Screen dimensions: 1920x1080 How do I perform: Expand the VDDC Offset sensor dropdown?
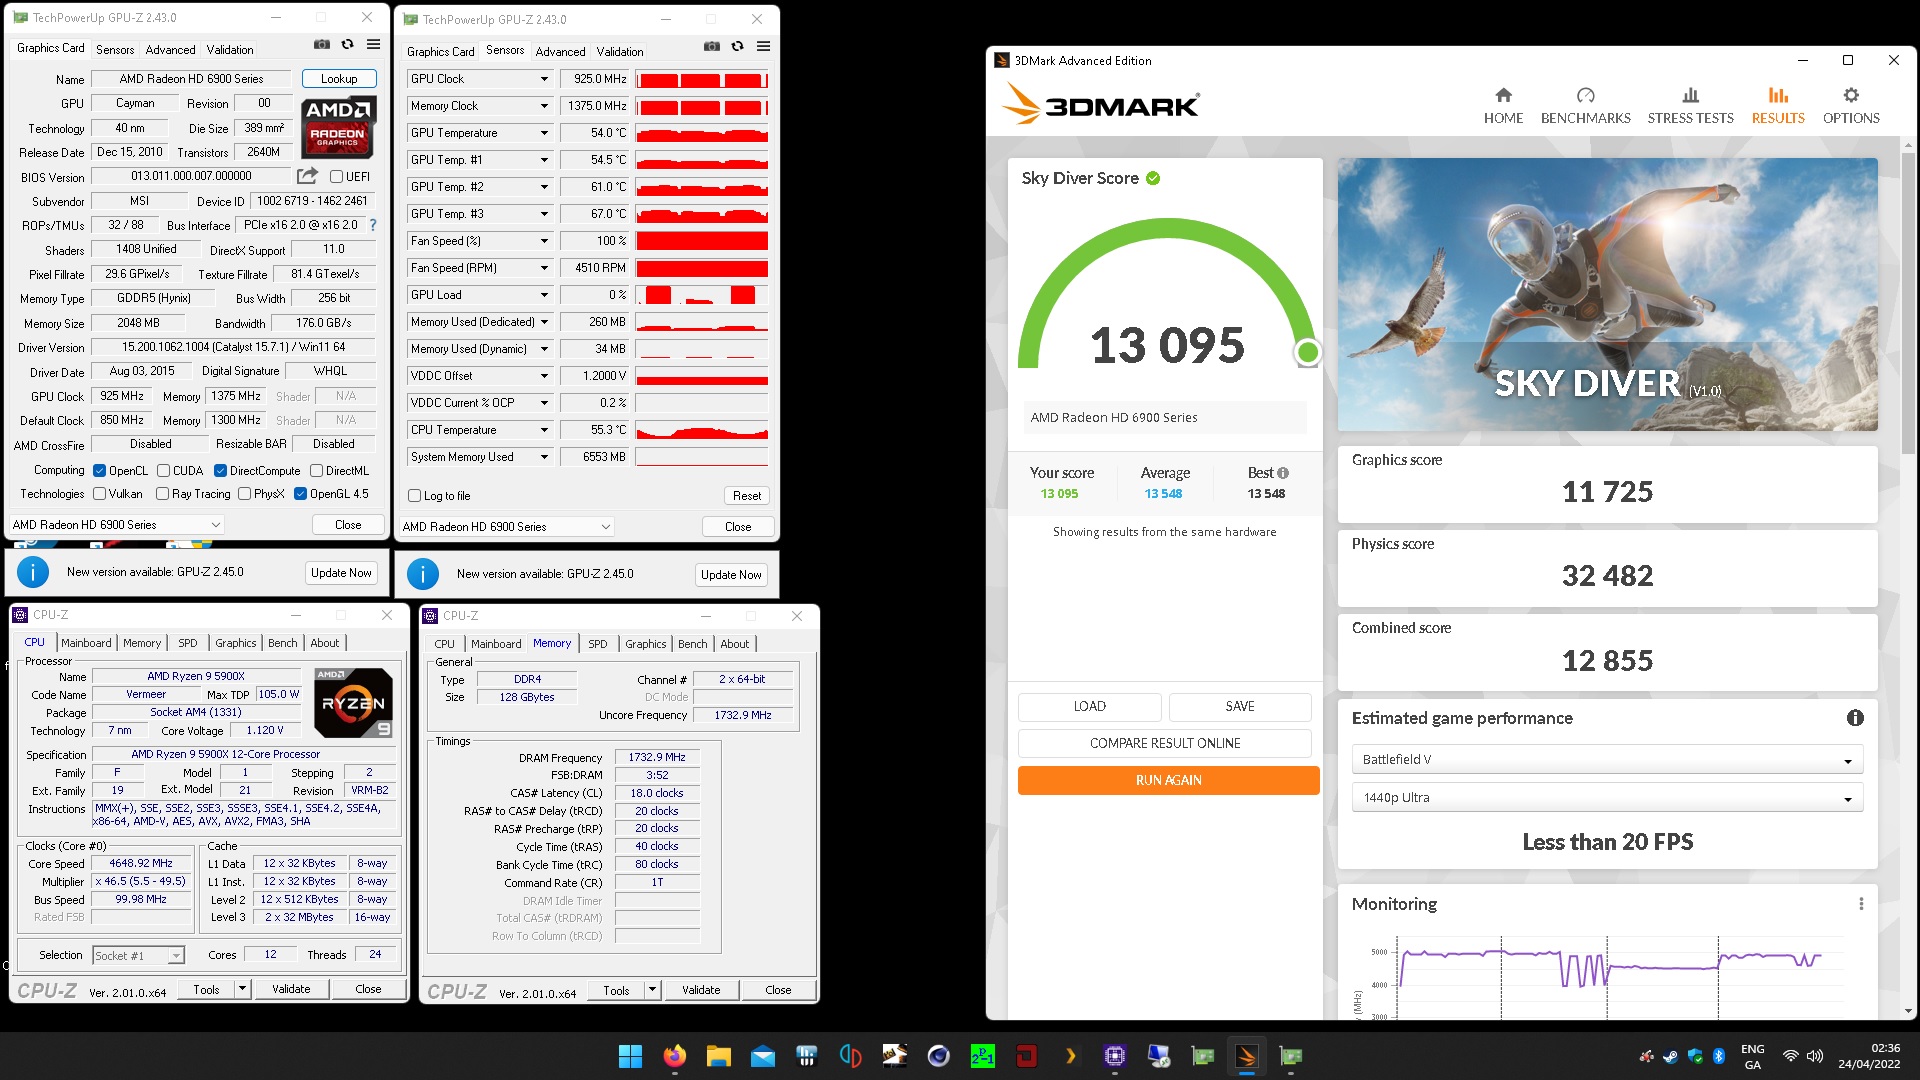(544, 376)
